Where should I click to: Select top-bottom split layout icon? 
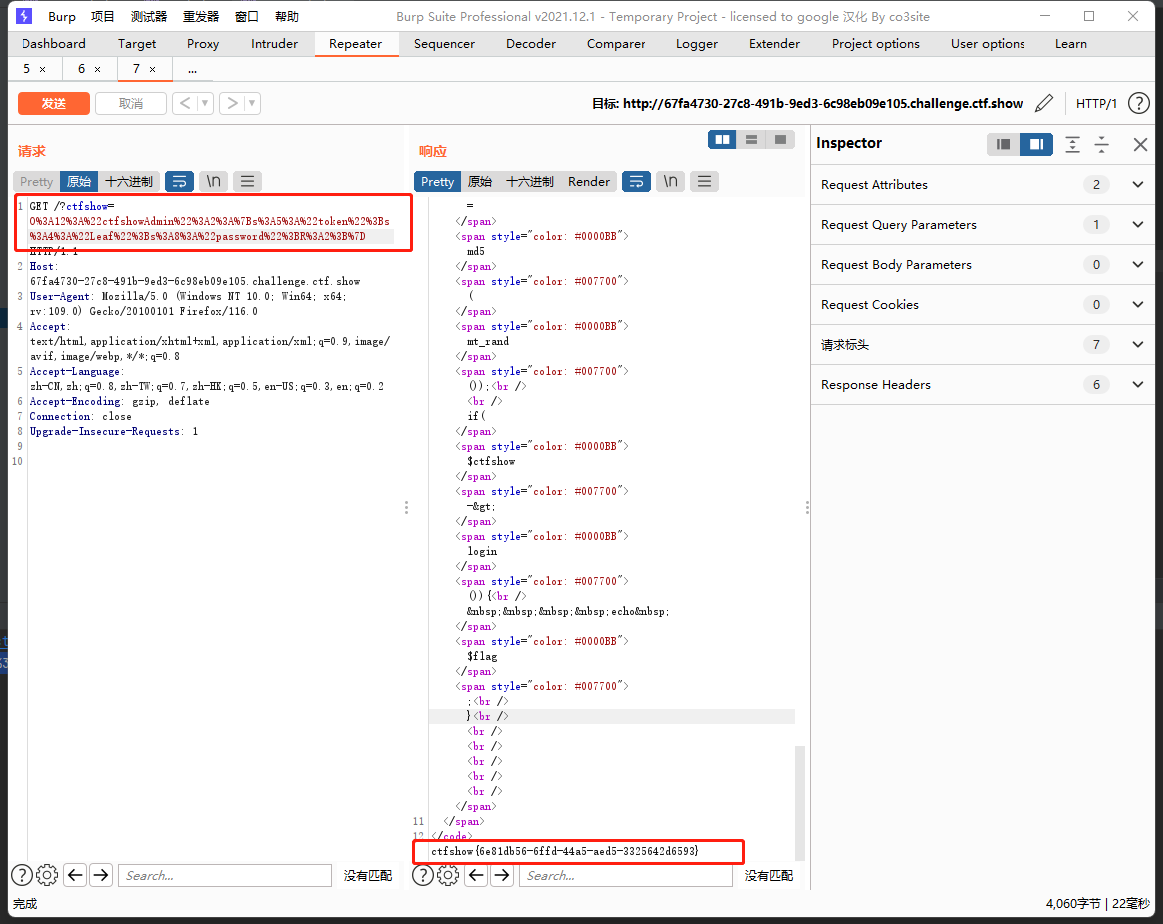pyautogui.click(x=751, y=139)
